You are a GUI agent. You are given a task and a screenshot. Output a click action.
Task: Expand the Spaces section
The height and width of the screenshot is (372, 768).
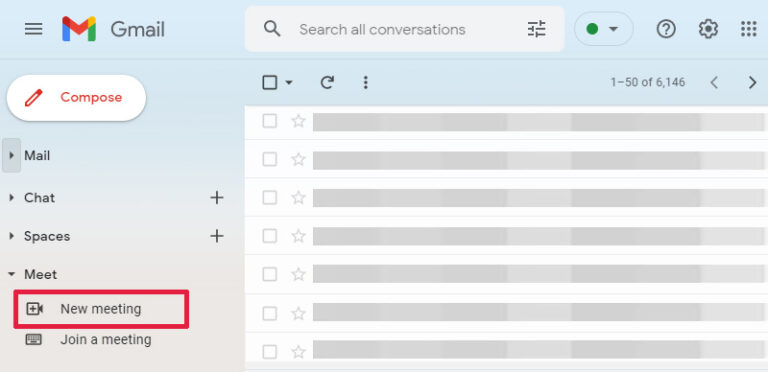(x=11, y=236)
